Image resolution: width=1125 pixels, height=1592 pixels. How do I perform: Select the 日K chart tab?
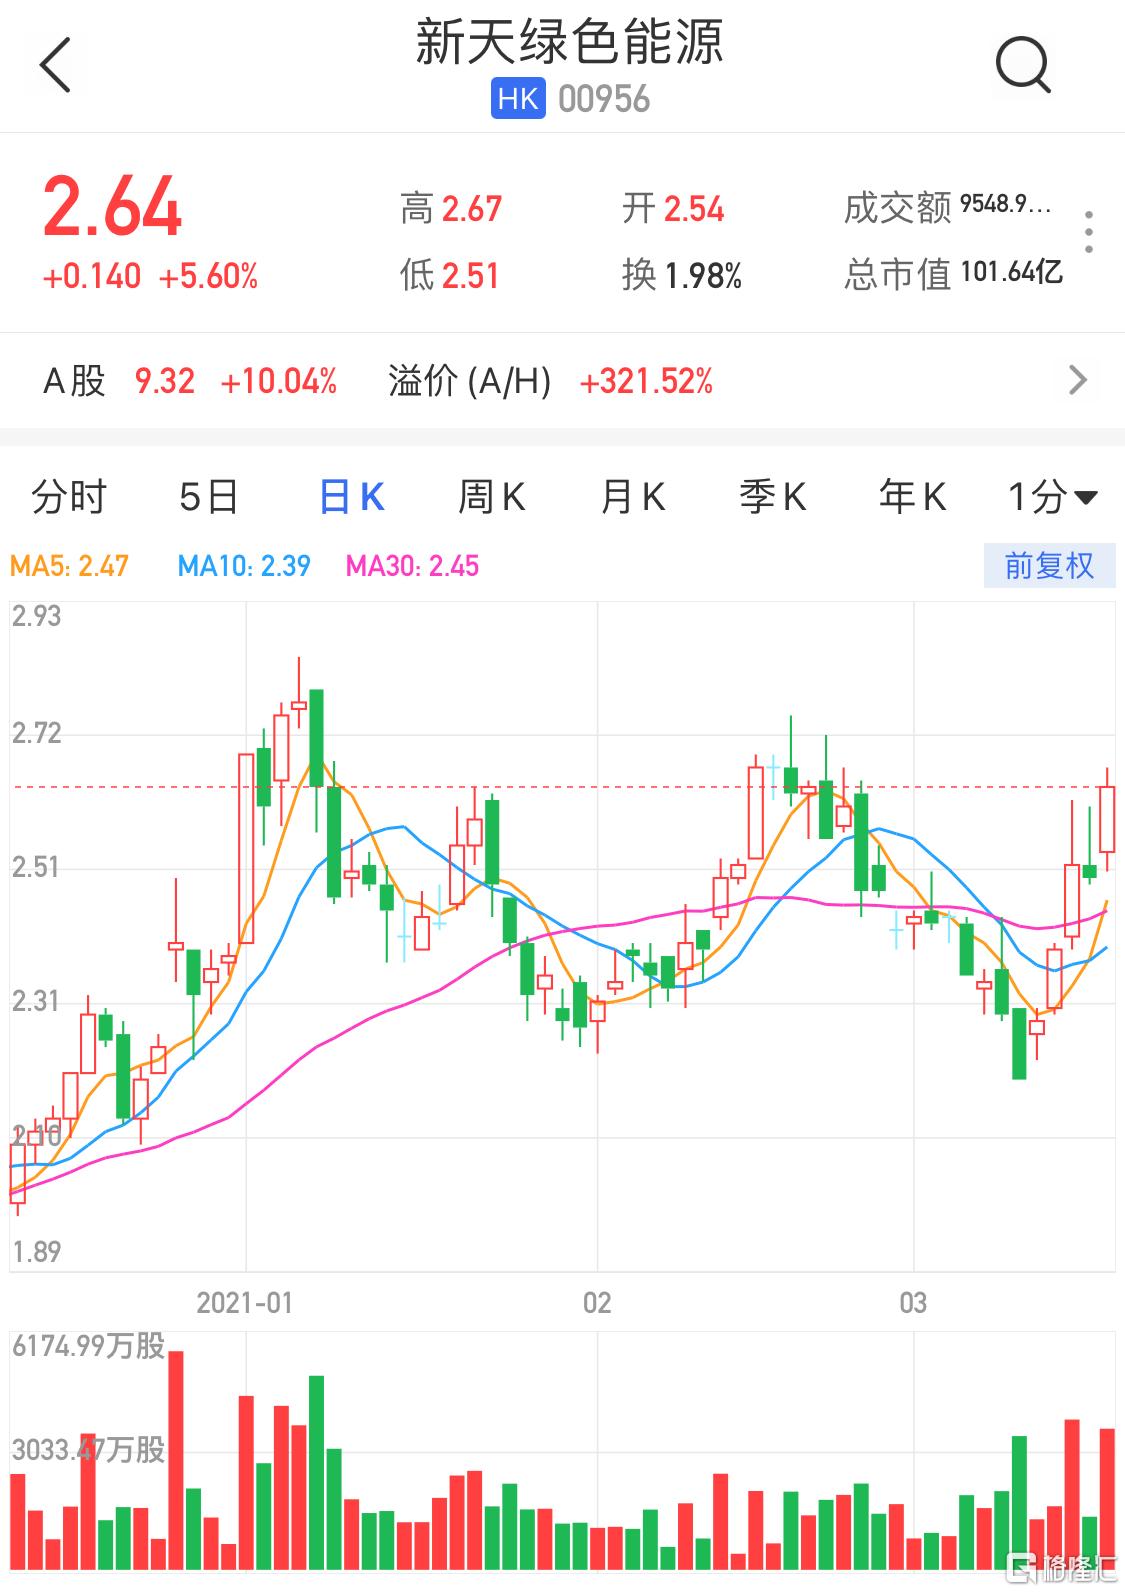tap(351, 496)
